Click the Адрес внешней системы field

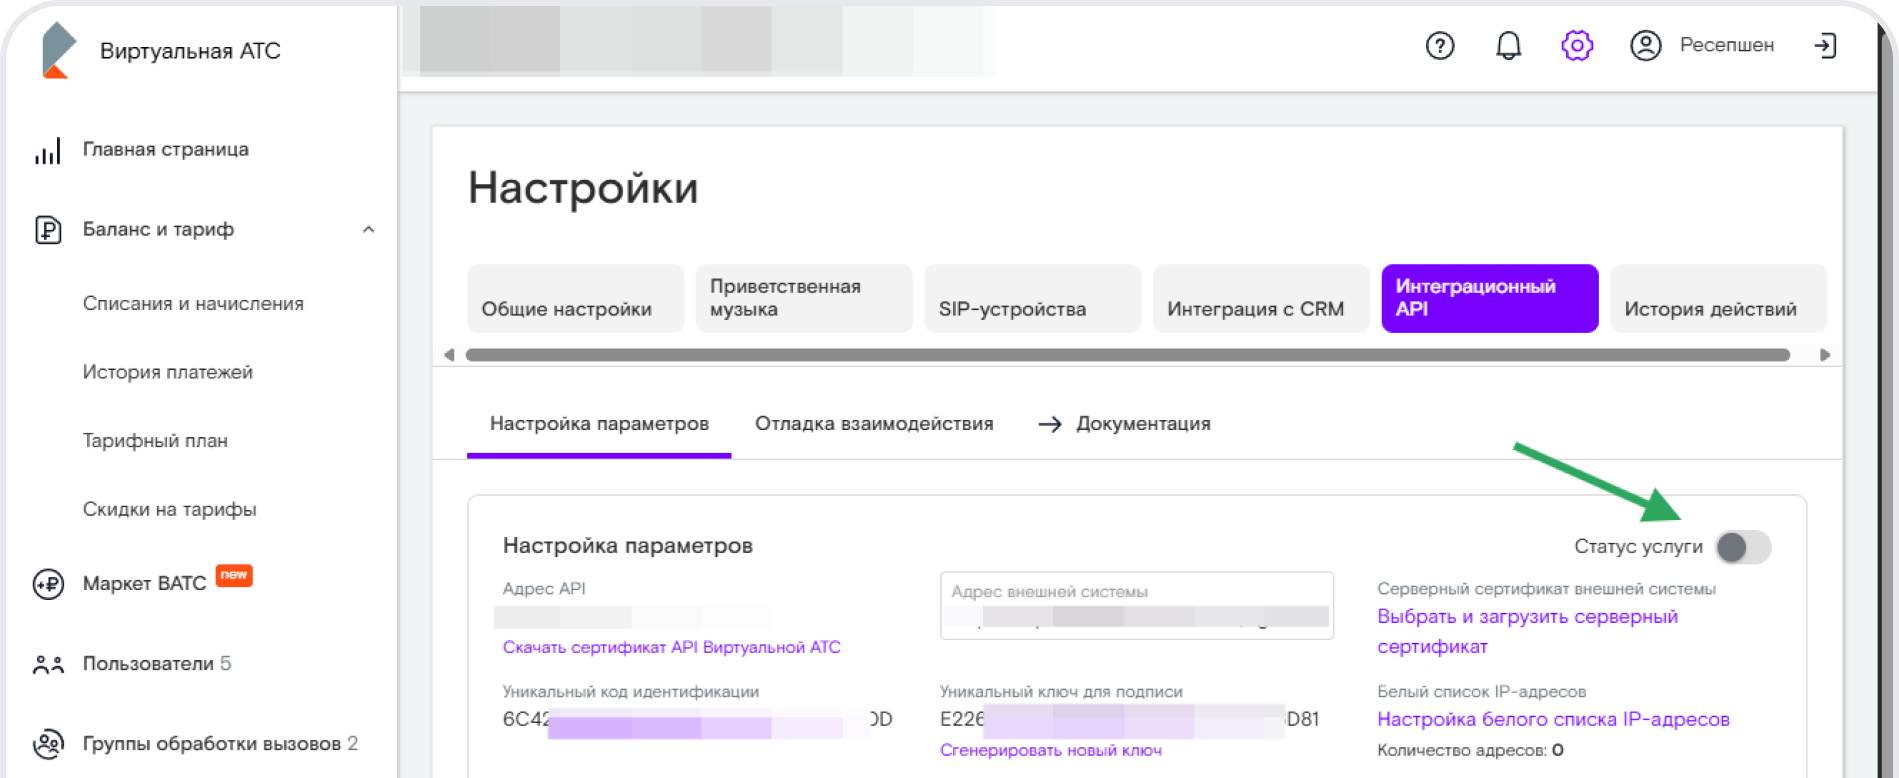[1136, 606]
